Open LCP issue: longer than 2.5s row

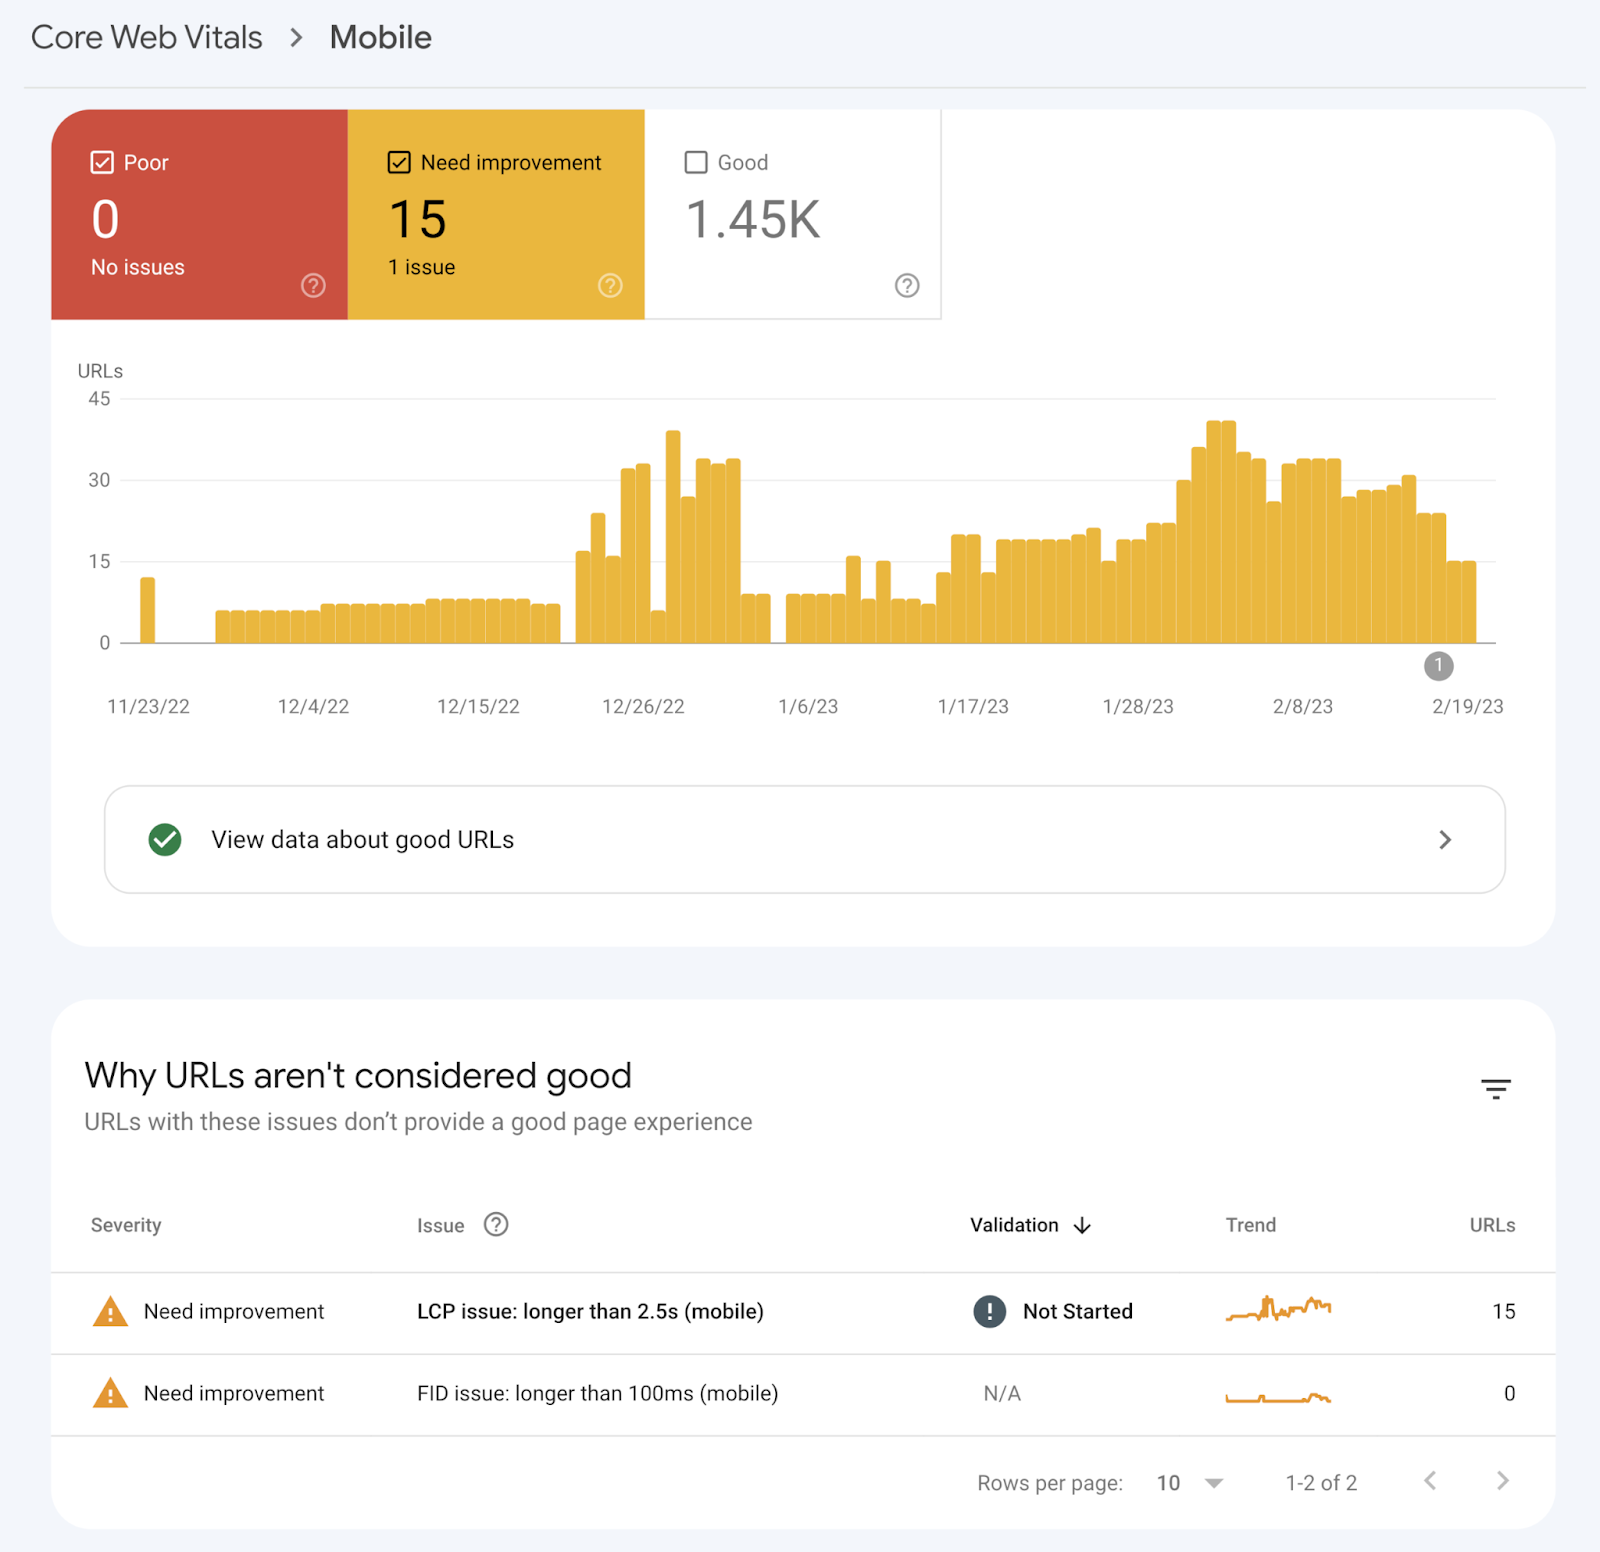coord(590,1311)
